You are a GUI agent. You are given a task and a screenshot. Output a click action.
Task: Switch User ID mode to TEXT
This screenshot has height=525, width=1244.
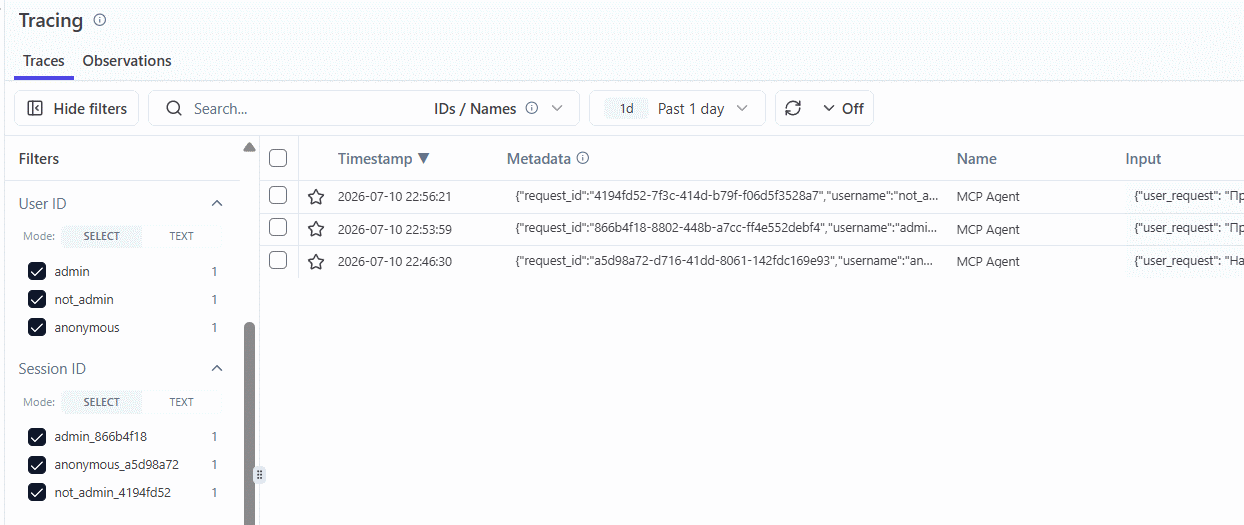point(182,236)
